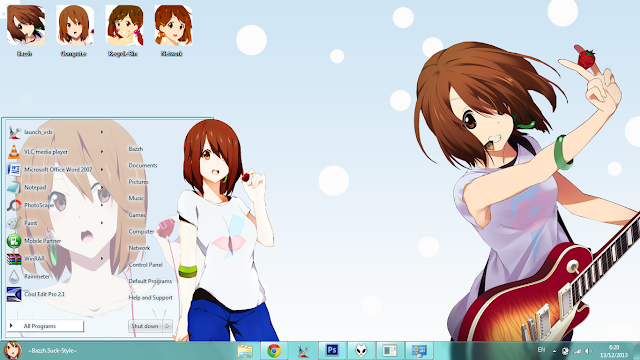Image resolution: width=640 pixels, height=360 pixels.
Task: Expand the Paint recent files arrow
Action: (102, 223)
